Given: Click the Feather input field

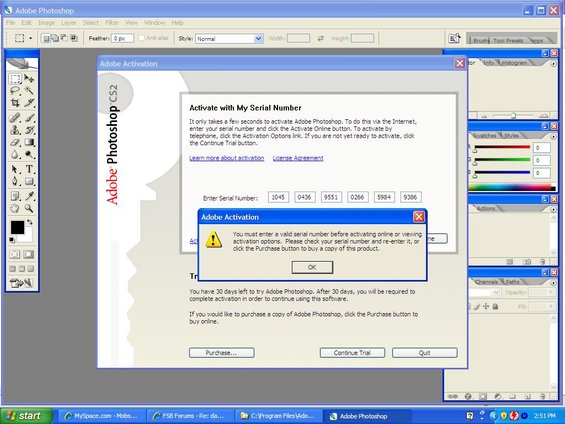Looking at the screenshot, I should click(123, 38).
